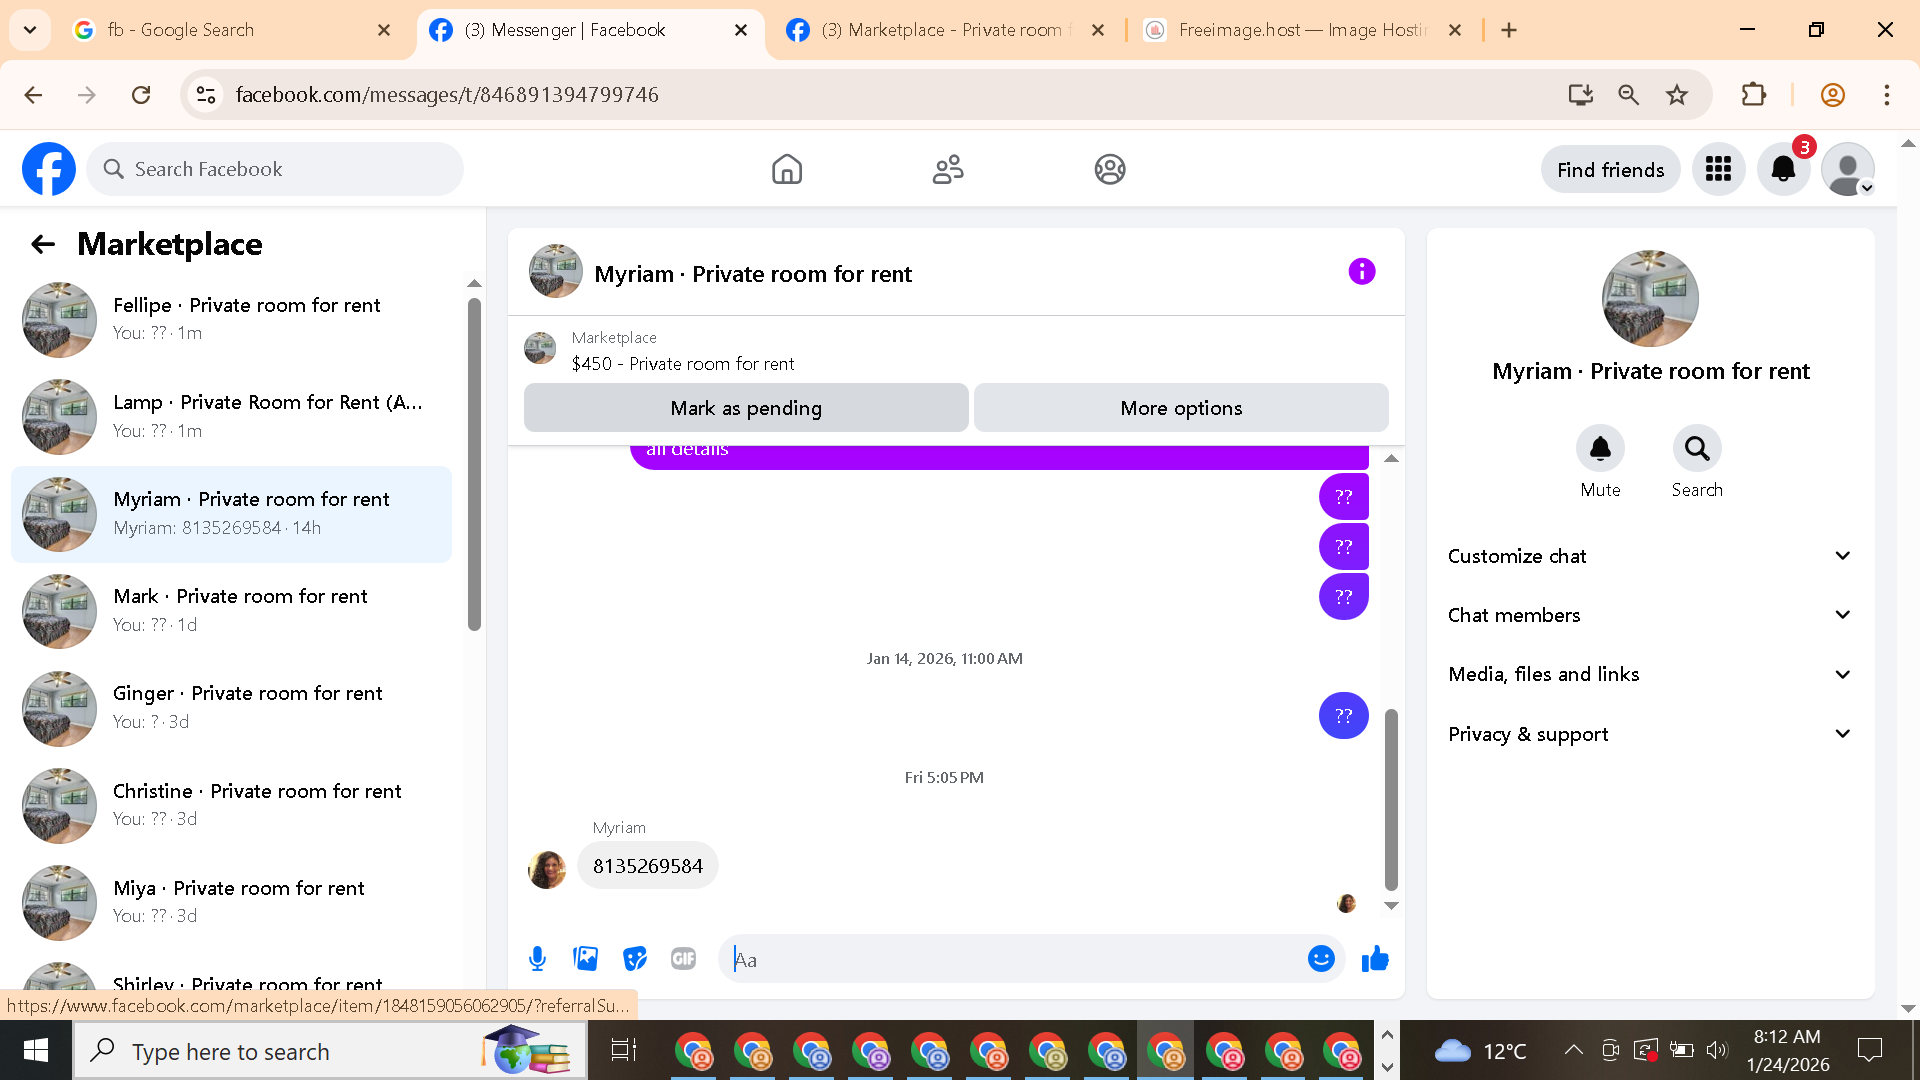
Task: Click the More options button
Action: pyautogui.click(x=1181, y=408)
